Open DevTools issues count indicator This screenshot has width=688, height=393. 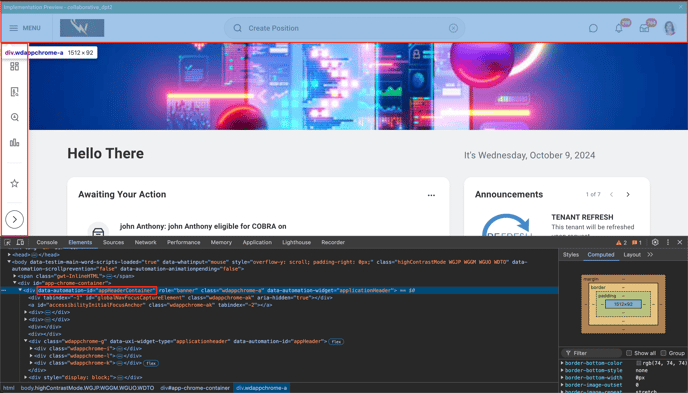coord(637,243)
